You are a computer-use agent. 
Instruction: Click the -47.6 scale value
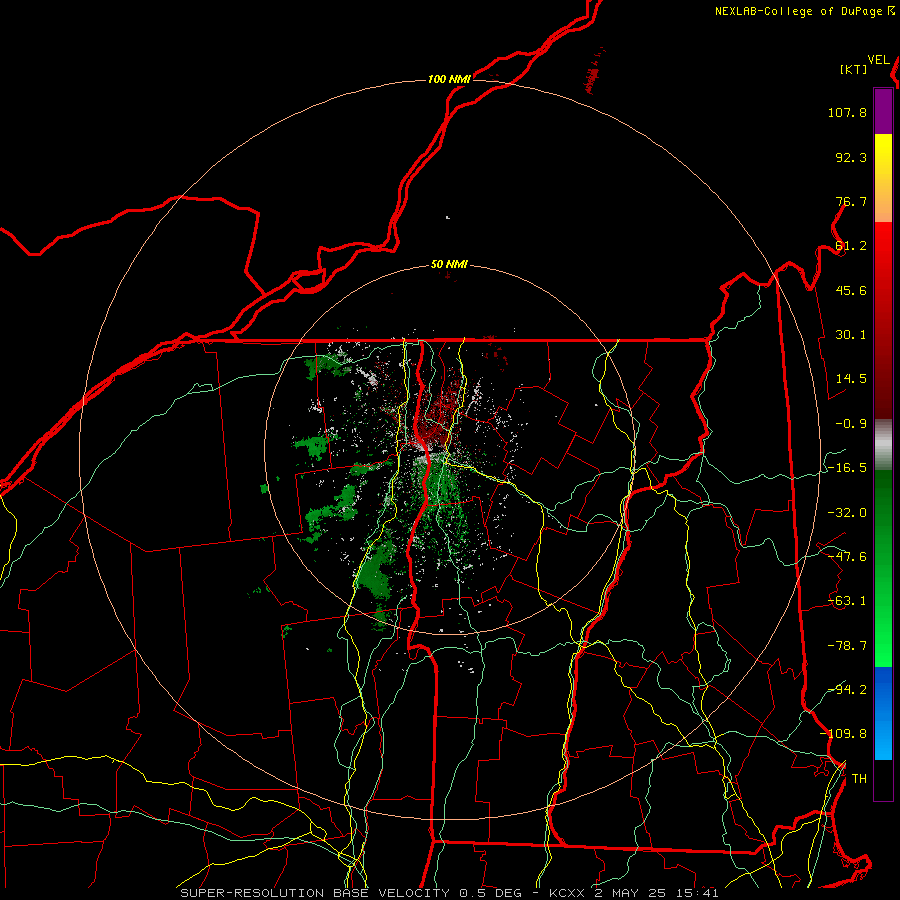(847, 557)
